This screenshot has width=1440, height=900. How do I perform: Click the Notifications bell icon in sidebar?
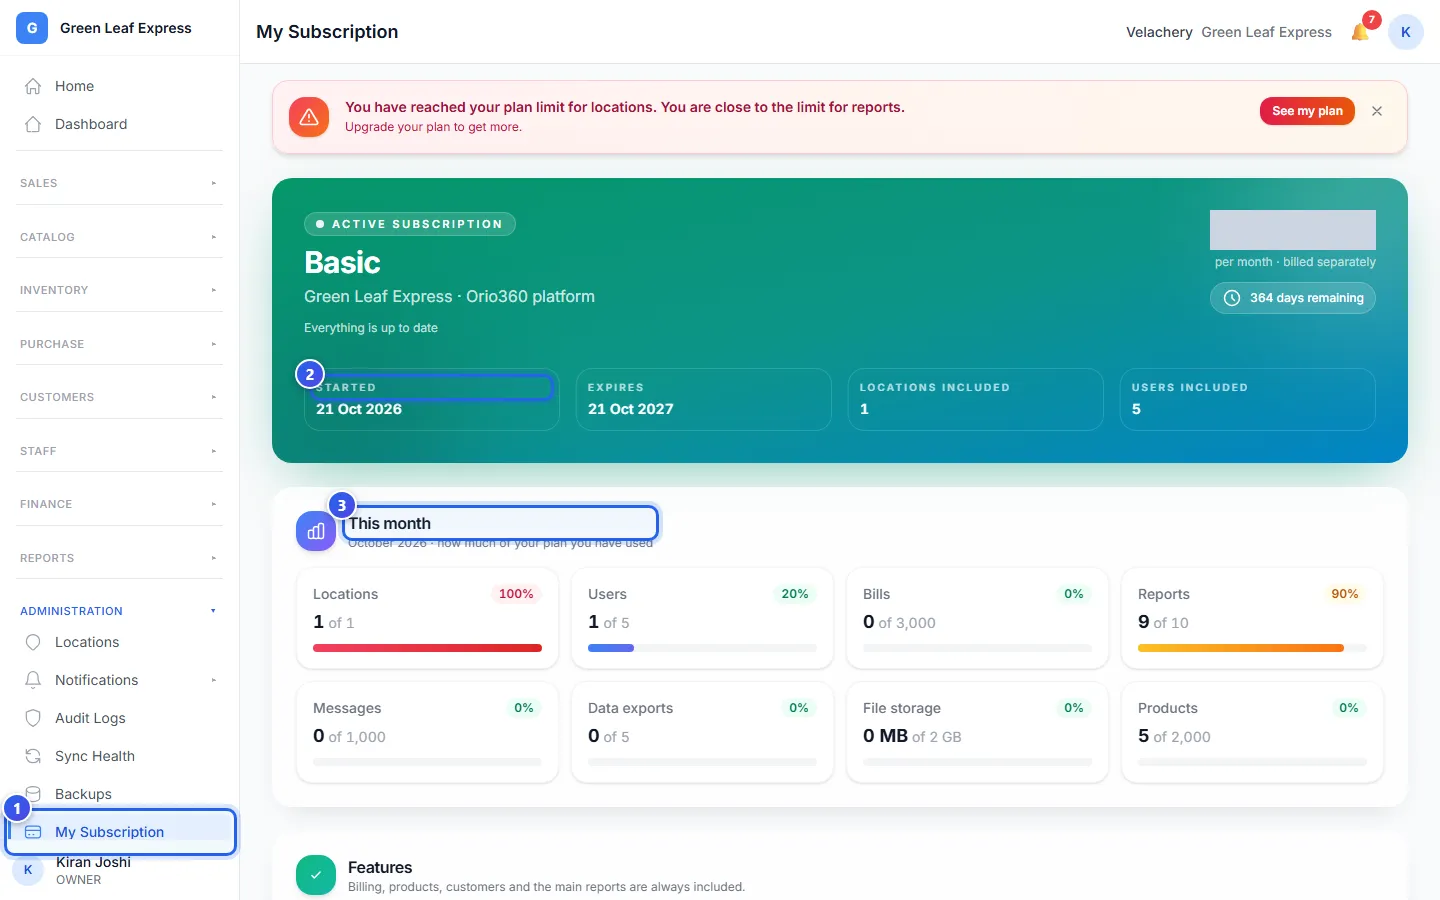click(x=33, y=680)
